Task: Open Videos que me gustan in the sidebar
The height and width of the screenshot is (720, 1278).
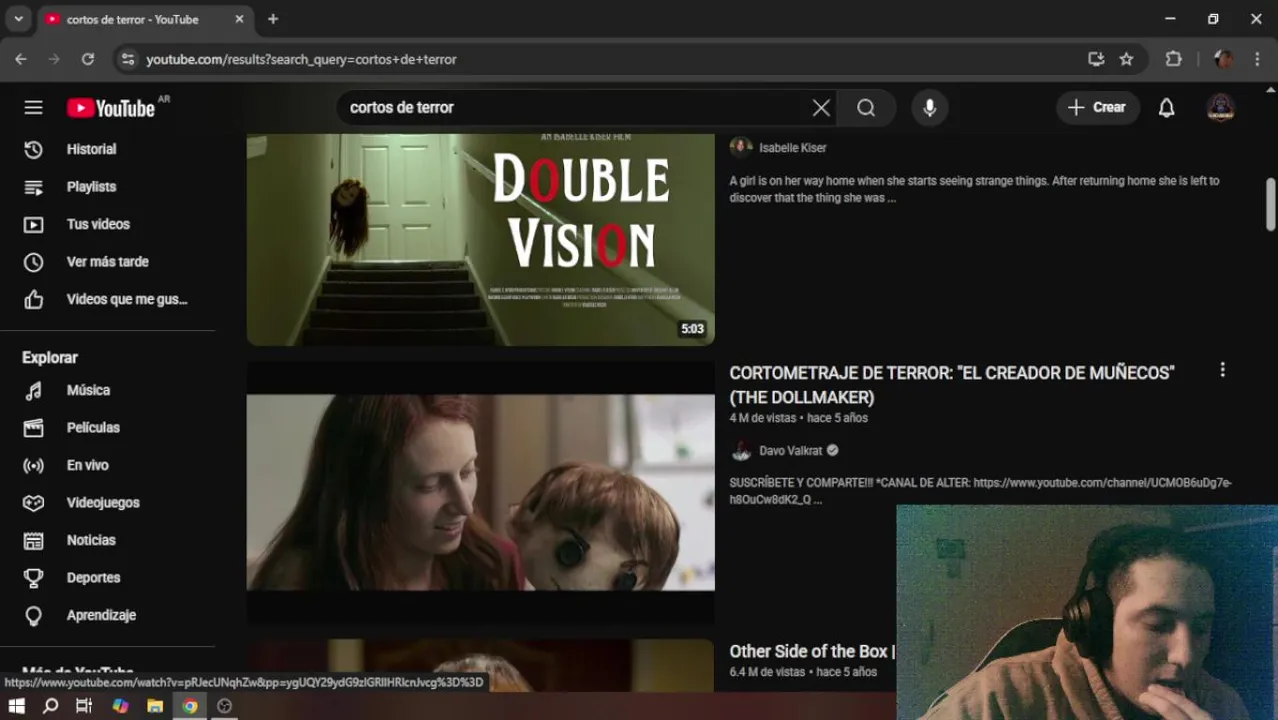Action: 127,299
